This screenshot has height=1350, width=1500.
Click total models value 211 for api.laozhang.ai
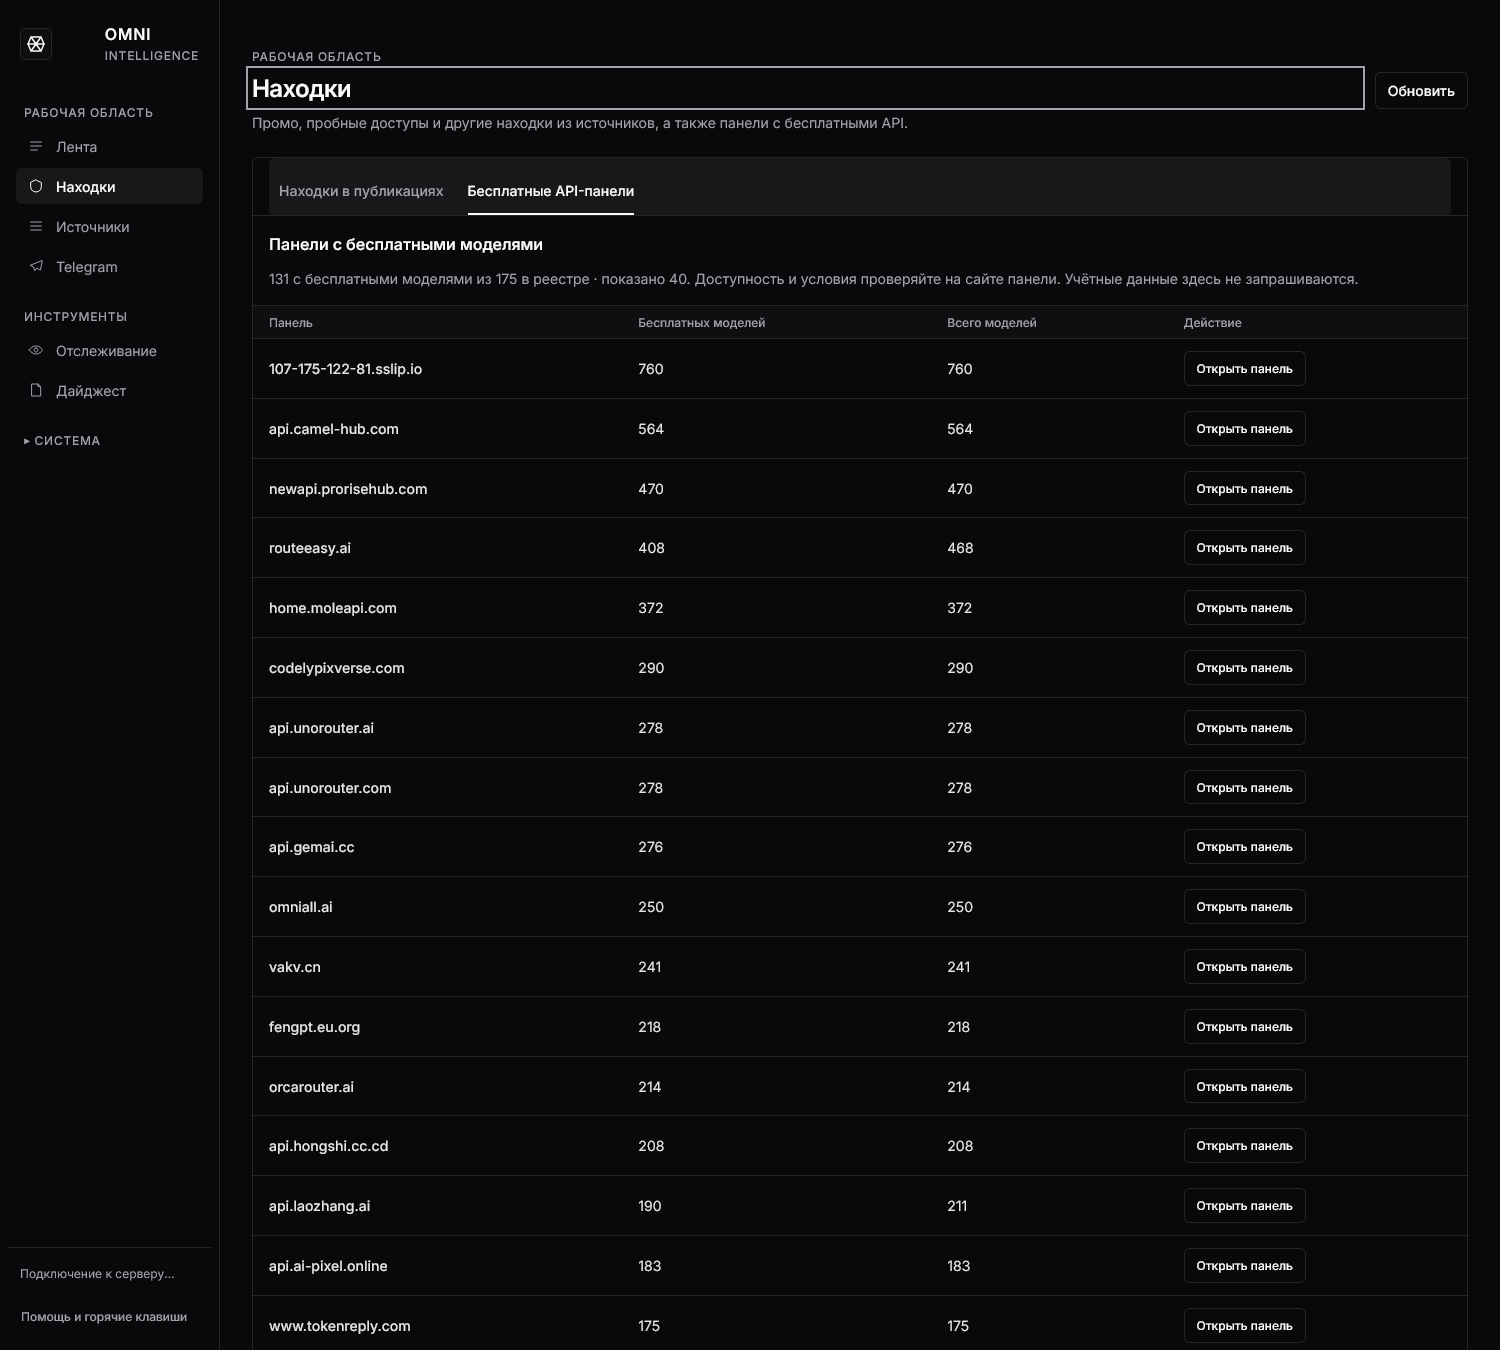pos(957,1206)
